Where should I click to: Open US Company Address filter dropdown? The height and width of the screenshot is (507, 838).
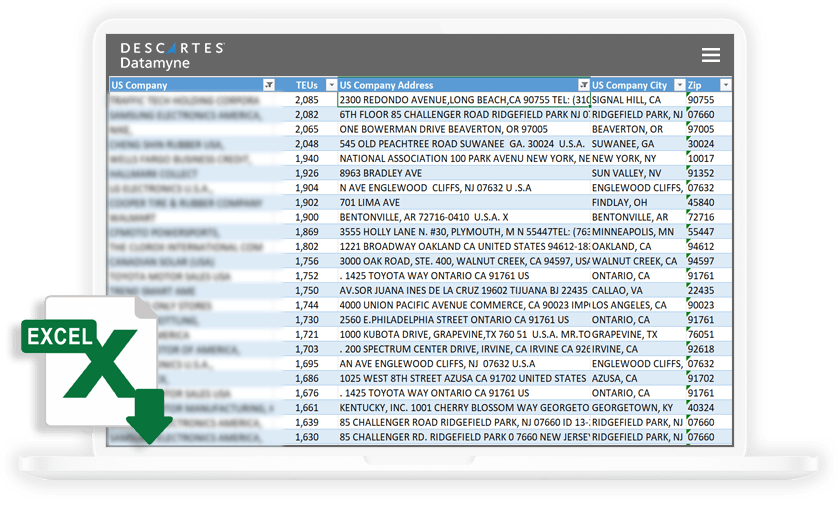coord(584,86)
